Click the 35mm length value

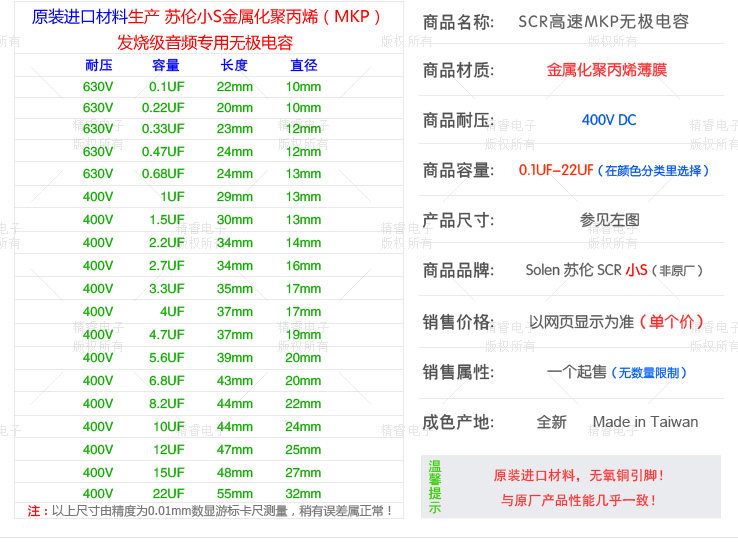(234, 289)
